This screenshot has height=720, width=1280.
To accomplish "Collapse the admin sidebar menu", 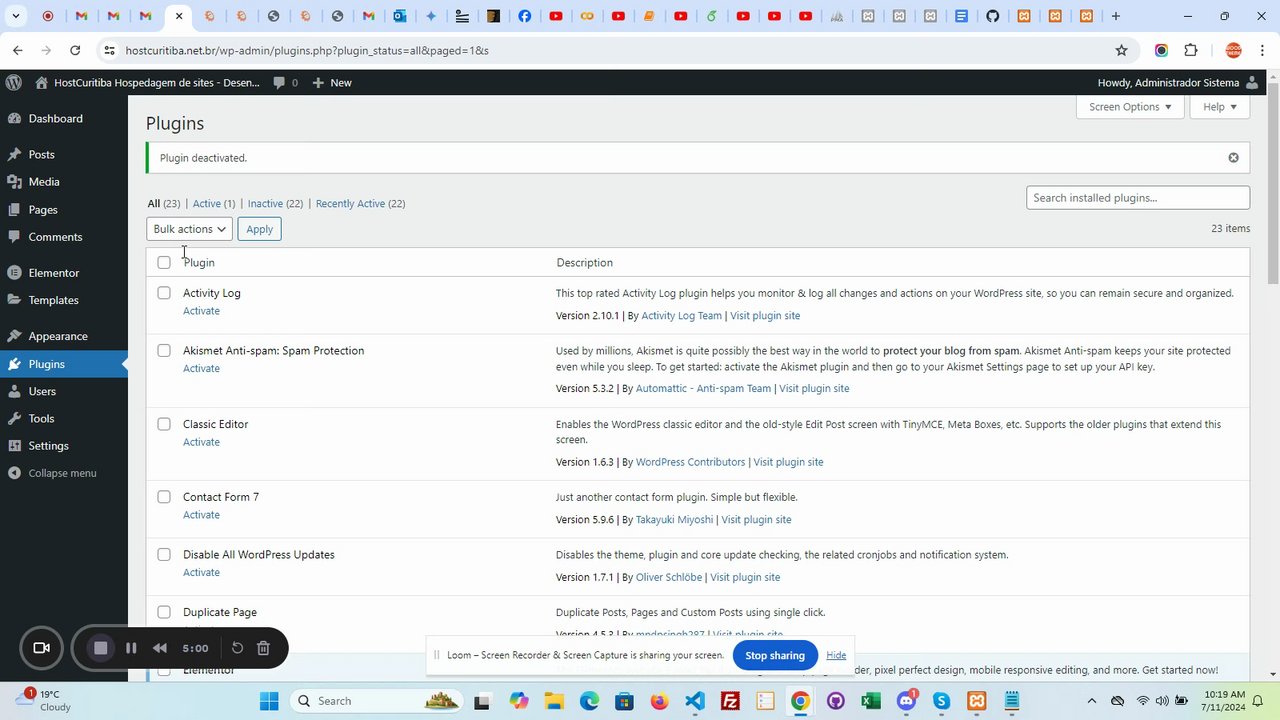I will pyautogui.click(x=62, y=473).
